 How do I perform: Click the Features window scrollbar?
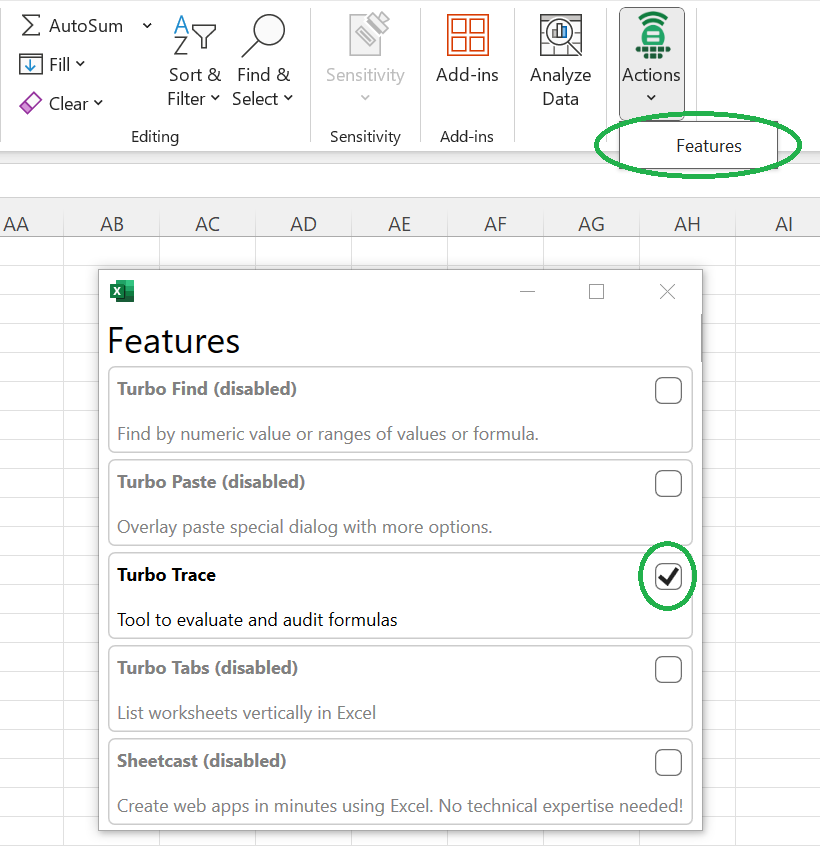701,338
